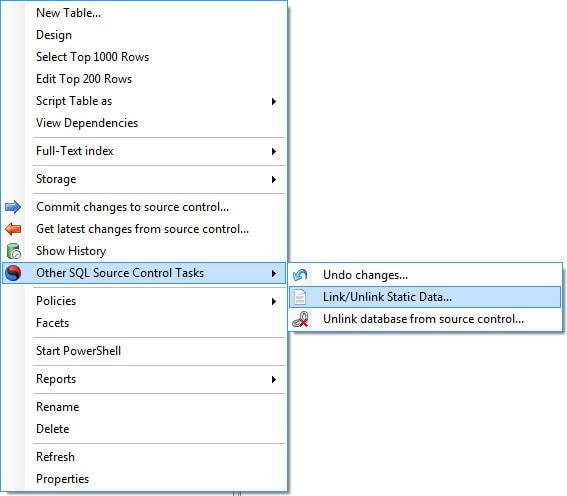Click the Link/Unlink Static Data document icon

point(300,297)
